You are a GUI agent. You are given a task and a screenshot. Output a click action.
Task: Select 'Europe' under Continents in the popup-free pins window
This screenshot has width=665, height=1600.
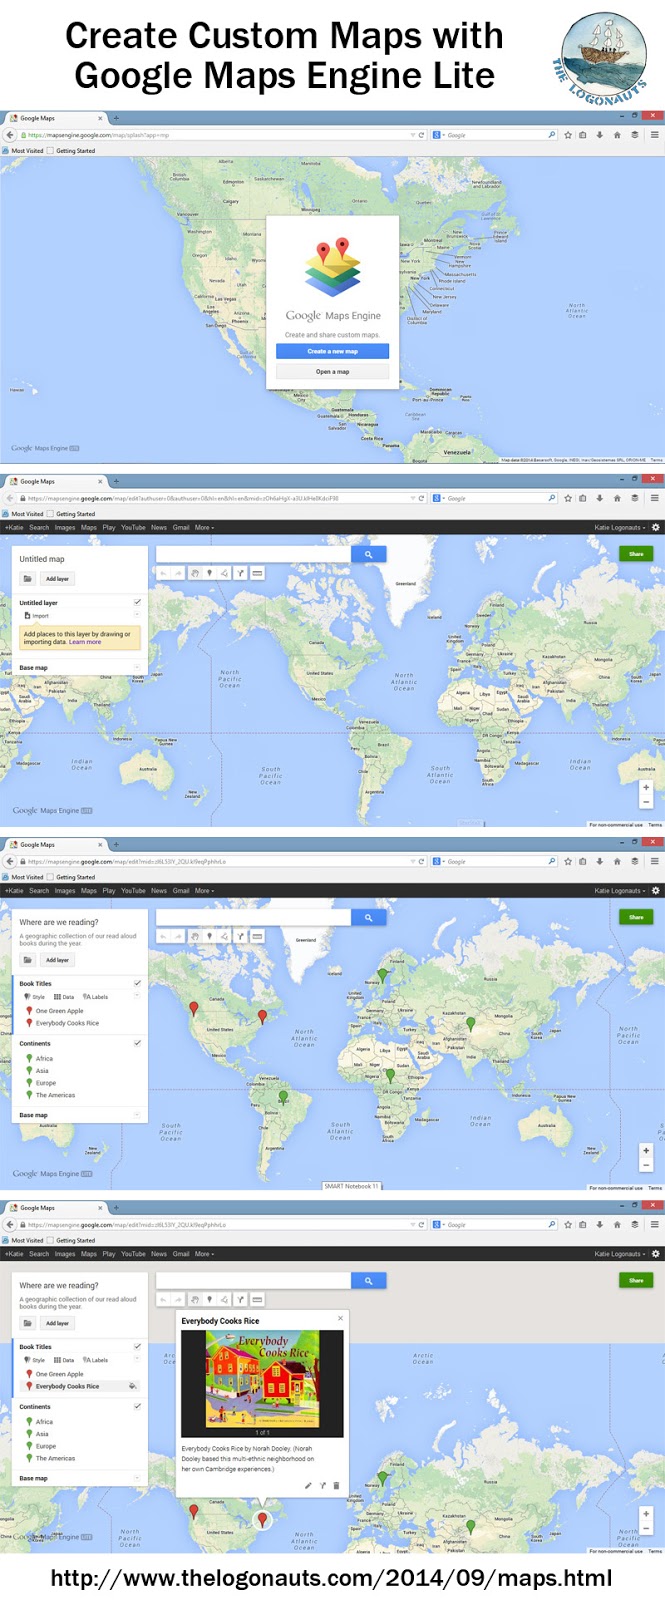tap(46, 1083)
